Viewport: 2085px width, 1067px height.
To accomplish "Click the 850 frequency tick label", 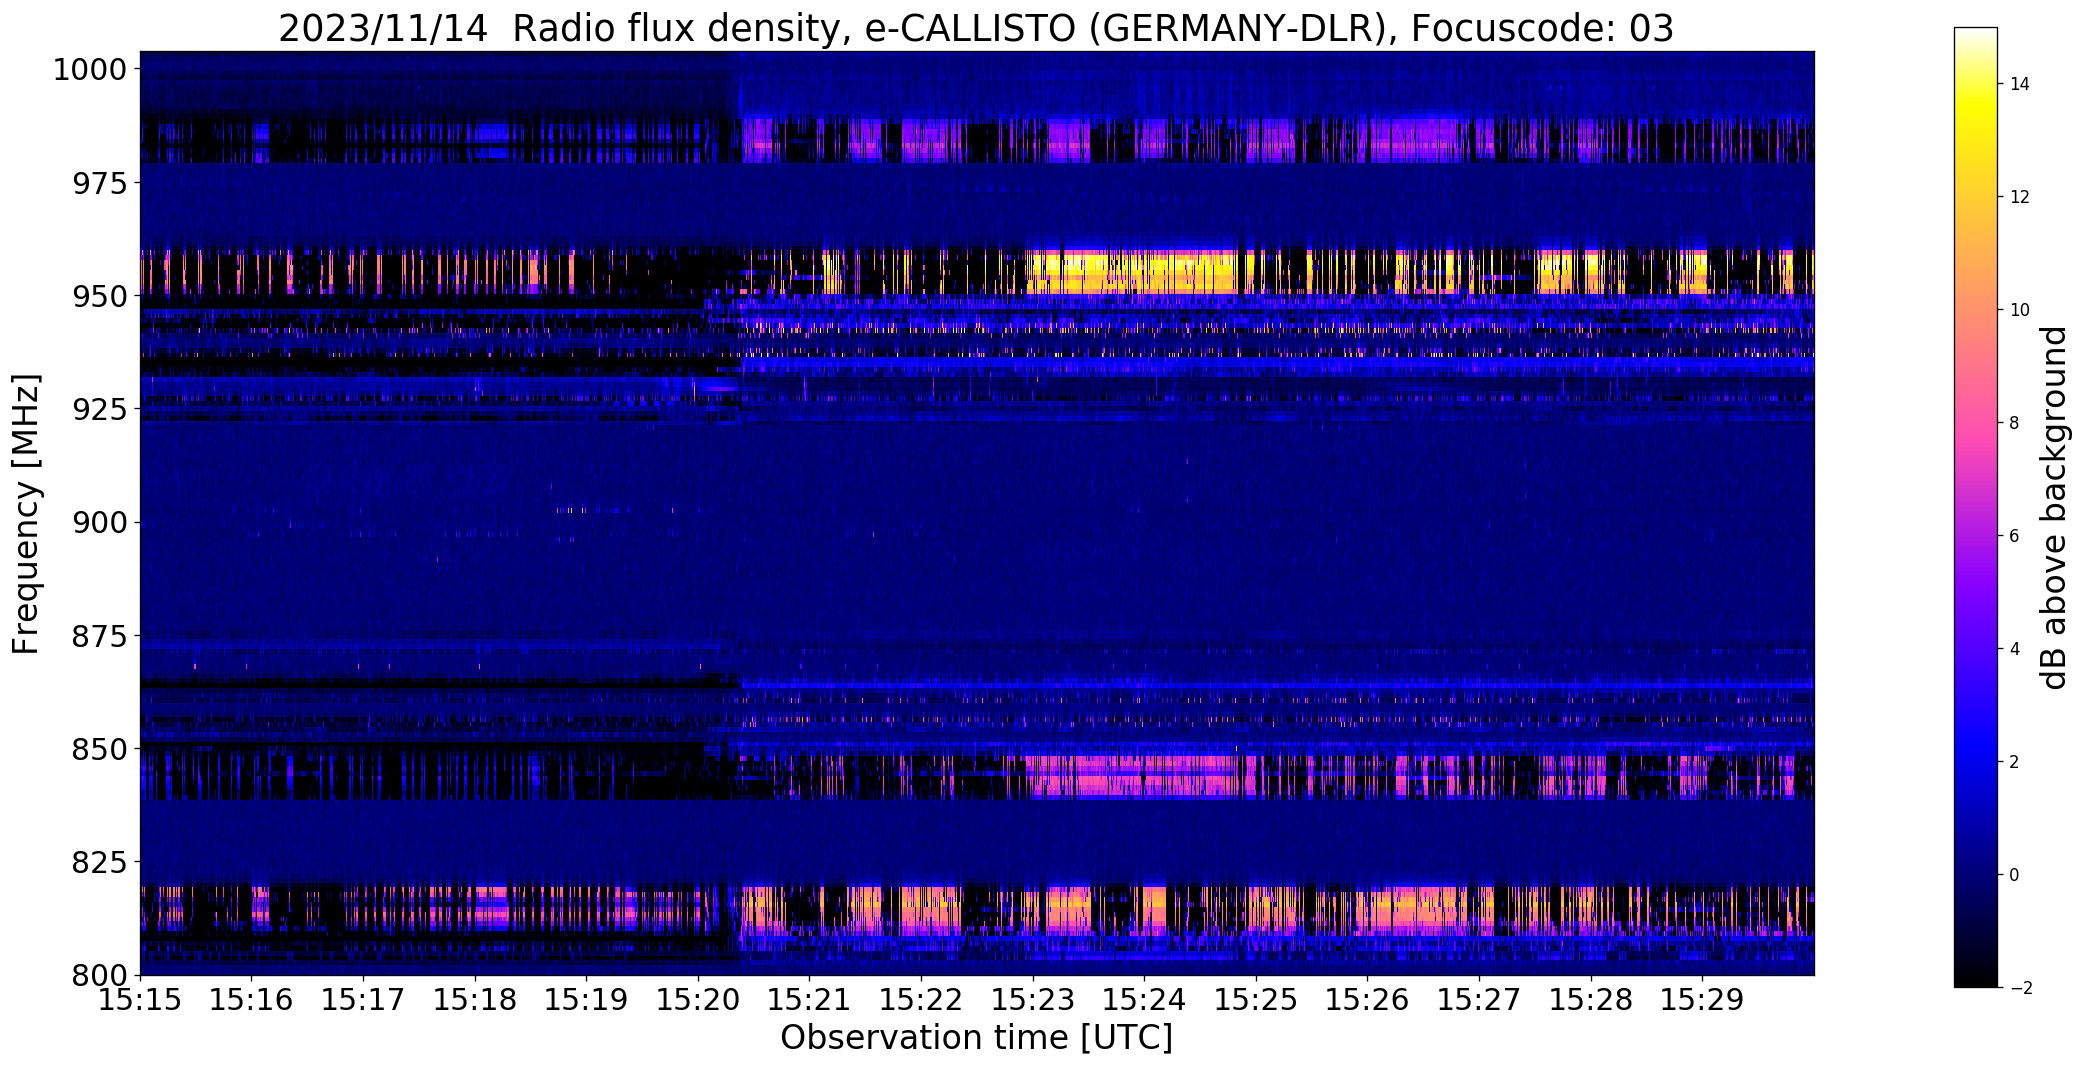I will tap(100, 749).
